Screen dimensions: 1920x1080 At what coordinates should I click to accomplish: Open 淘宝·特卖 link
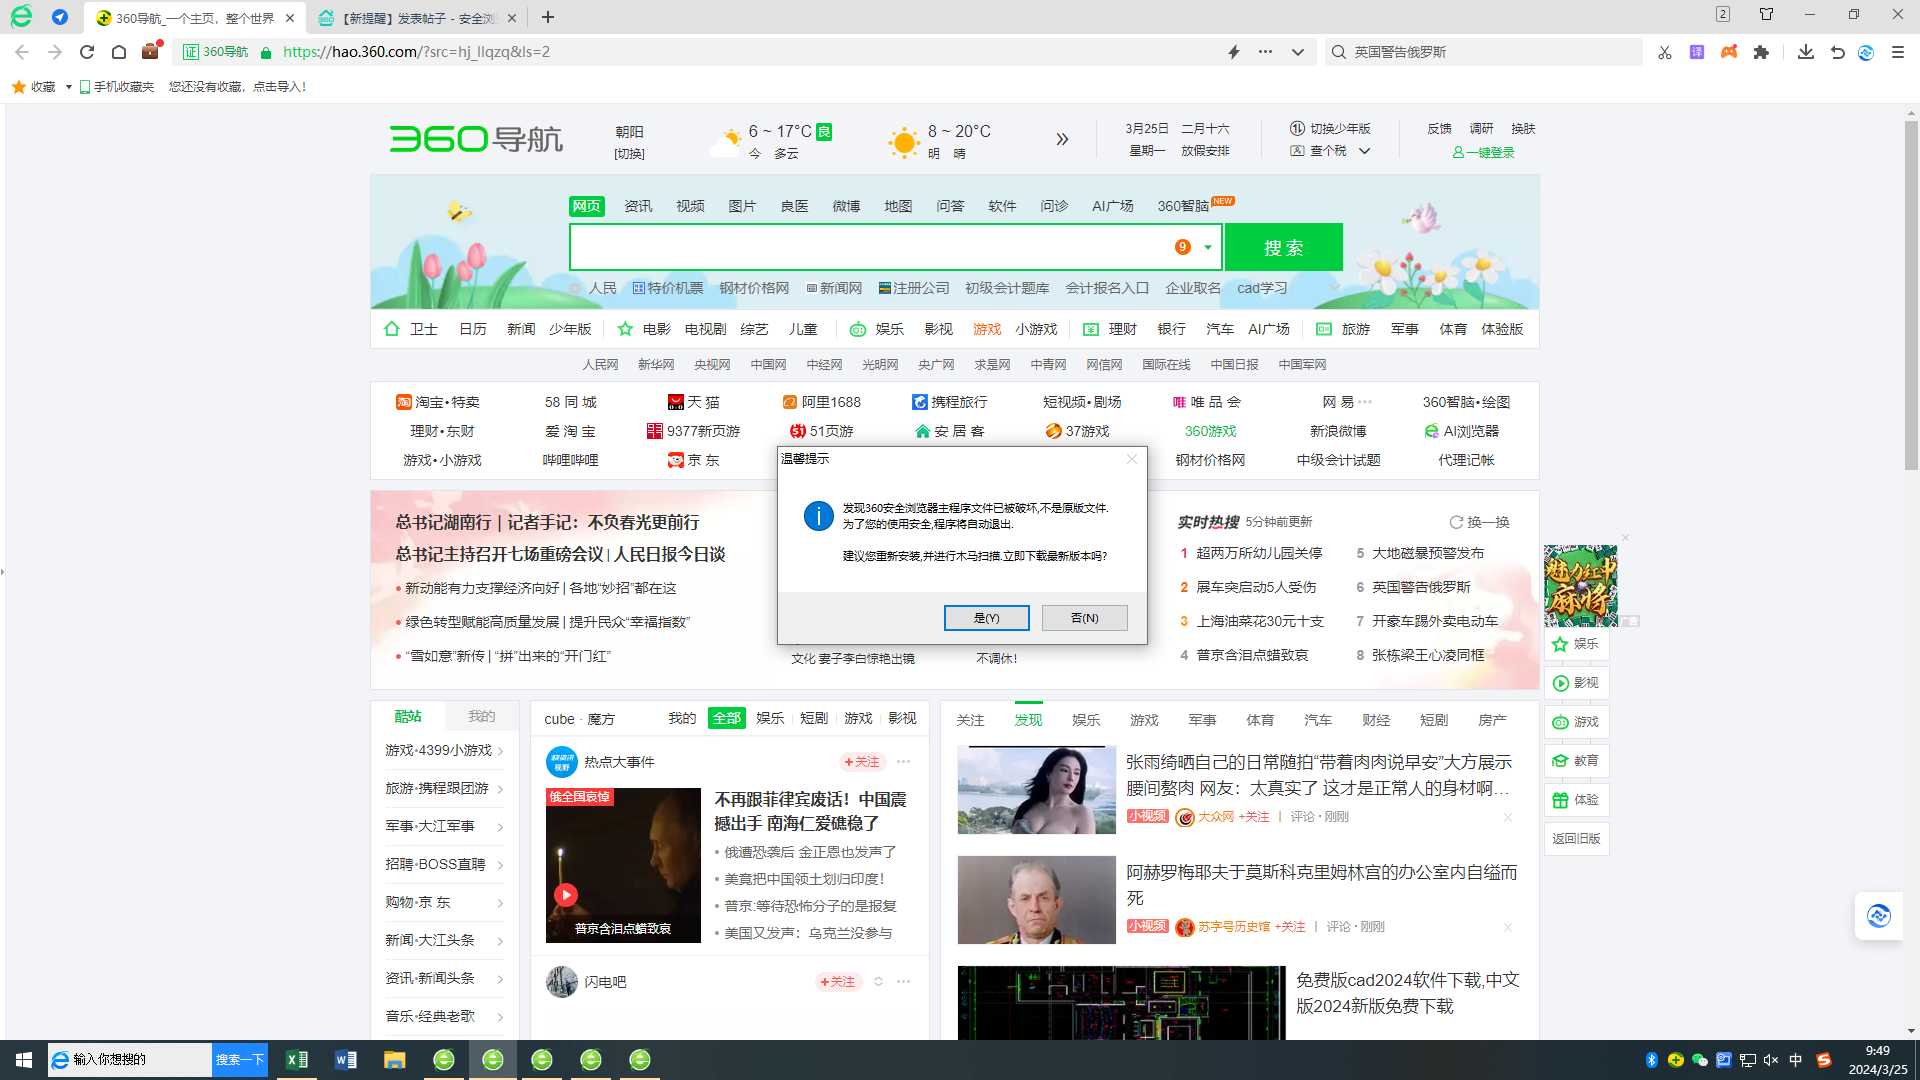(x=438, y=402)
